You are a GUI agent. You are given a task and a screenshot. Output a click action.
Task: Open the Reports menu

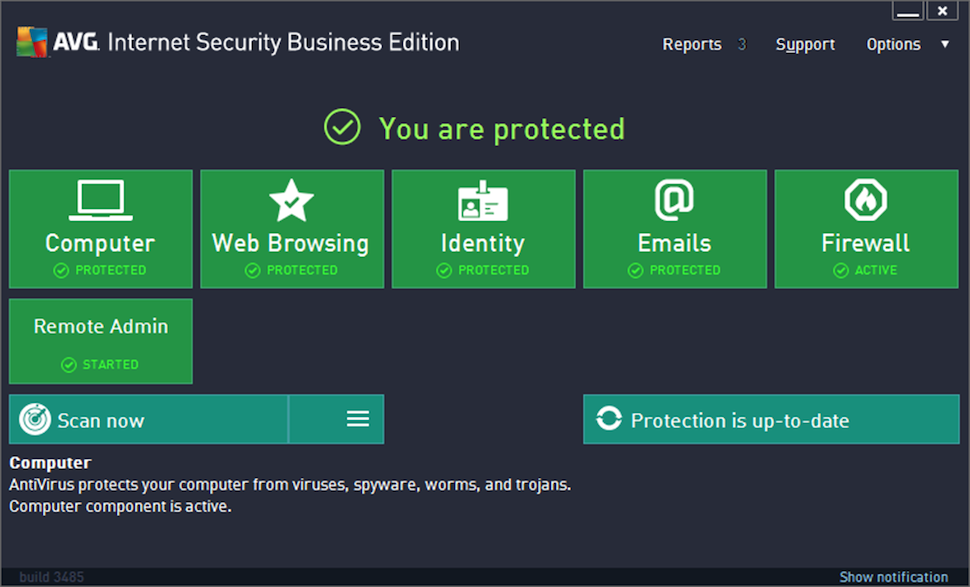pyautogui.click(x=692, y=44)
